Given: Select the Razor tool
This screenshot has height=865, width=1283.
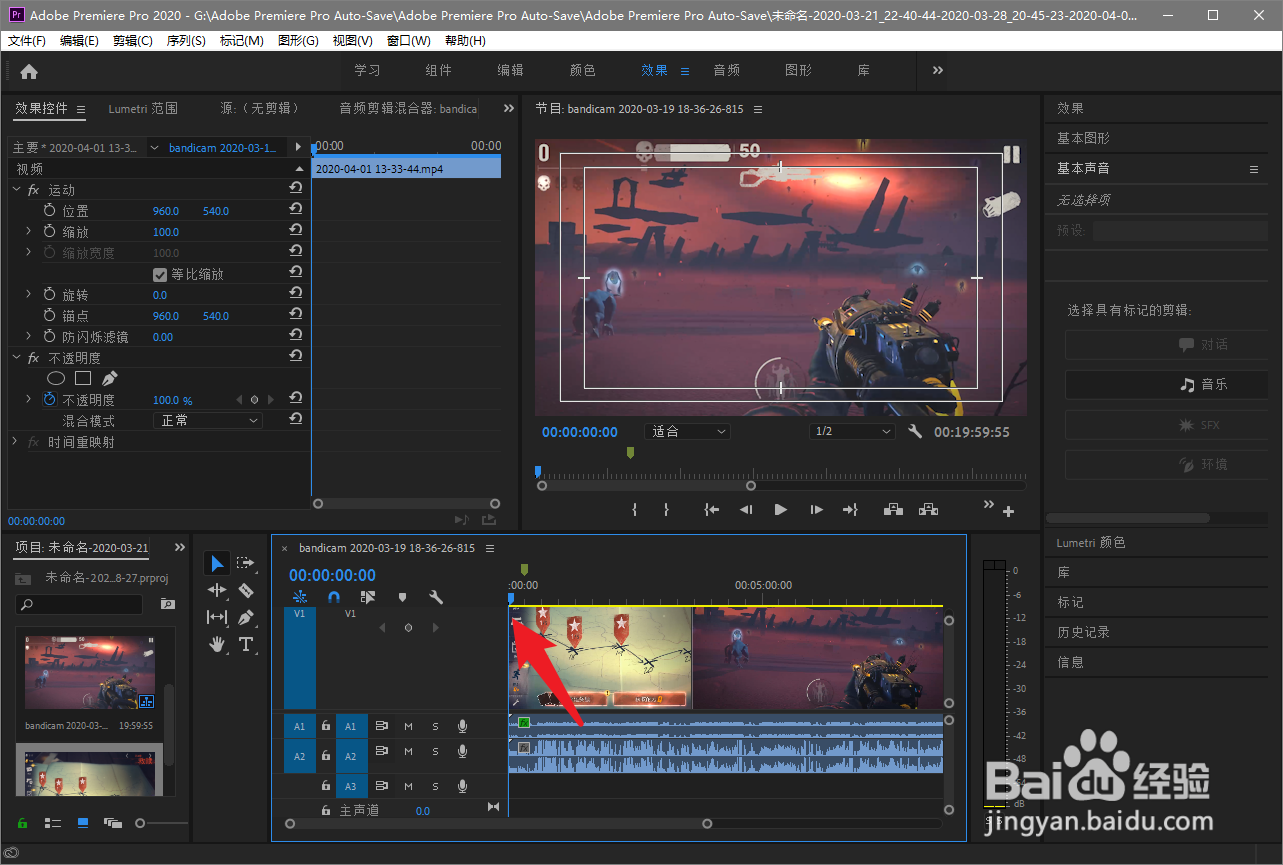Looking at the screenshot, I should point(246,591).
